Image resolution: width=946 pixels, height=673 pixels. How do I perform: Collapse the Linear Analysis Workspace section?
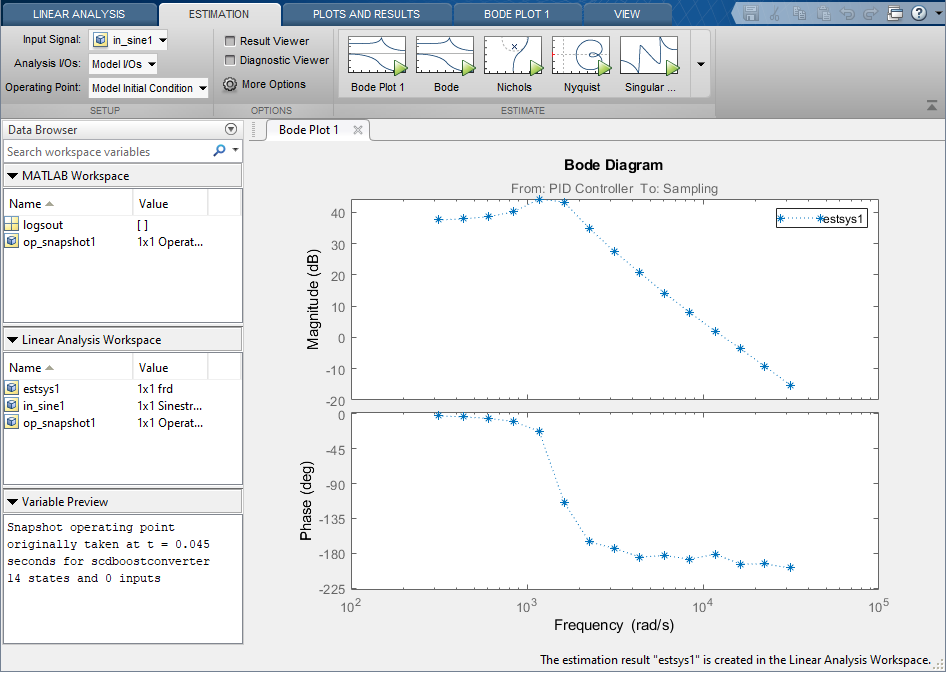click(12, 340)
